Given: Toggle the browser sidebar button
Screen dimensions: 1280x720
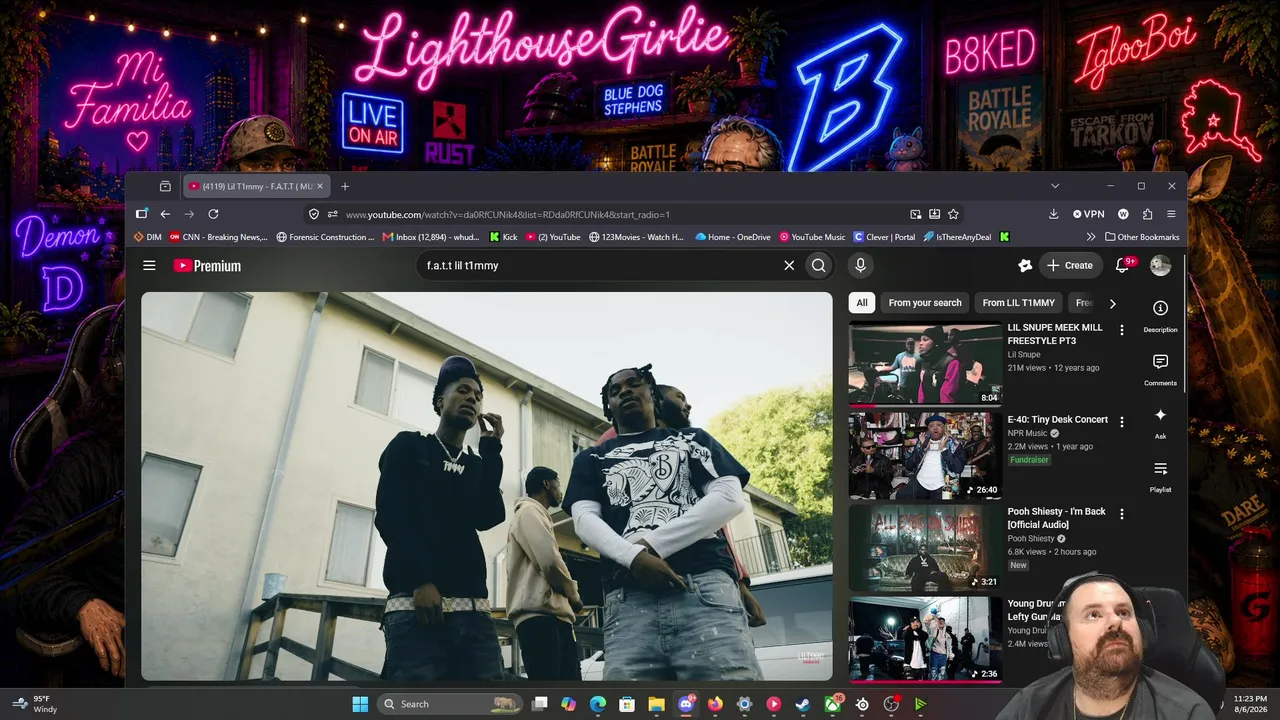Looking at the screenshot, I should click(141, 214).
